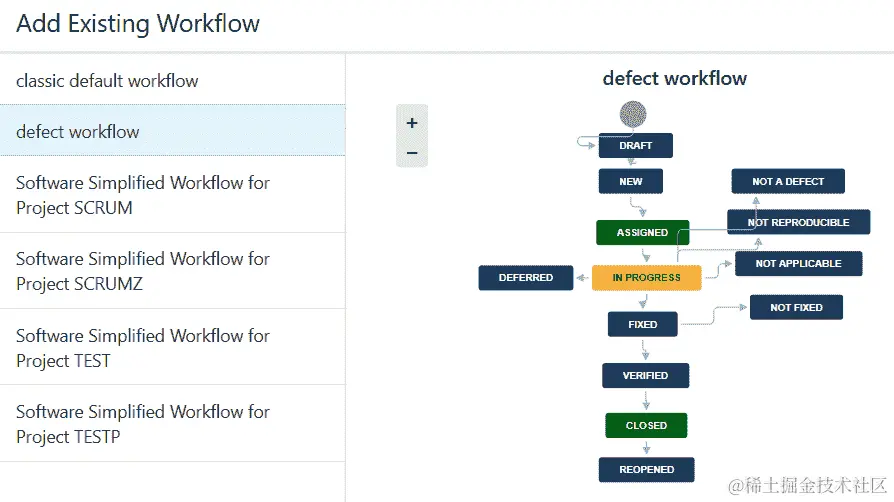Select the DRAFT status node
Screen dimensions: 894x502
point(635,145)
